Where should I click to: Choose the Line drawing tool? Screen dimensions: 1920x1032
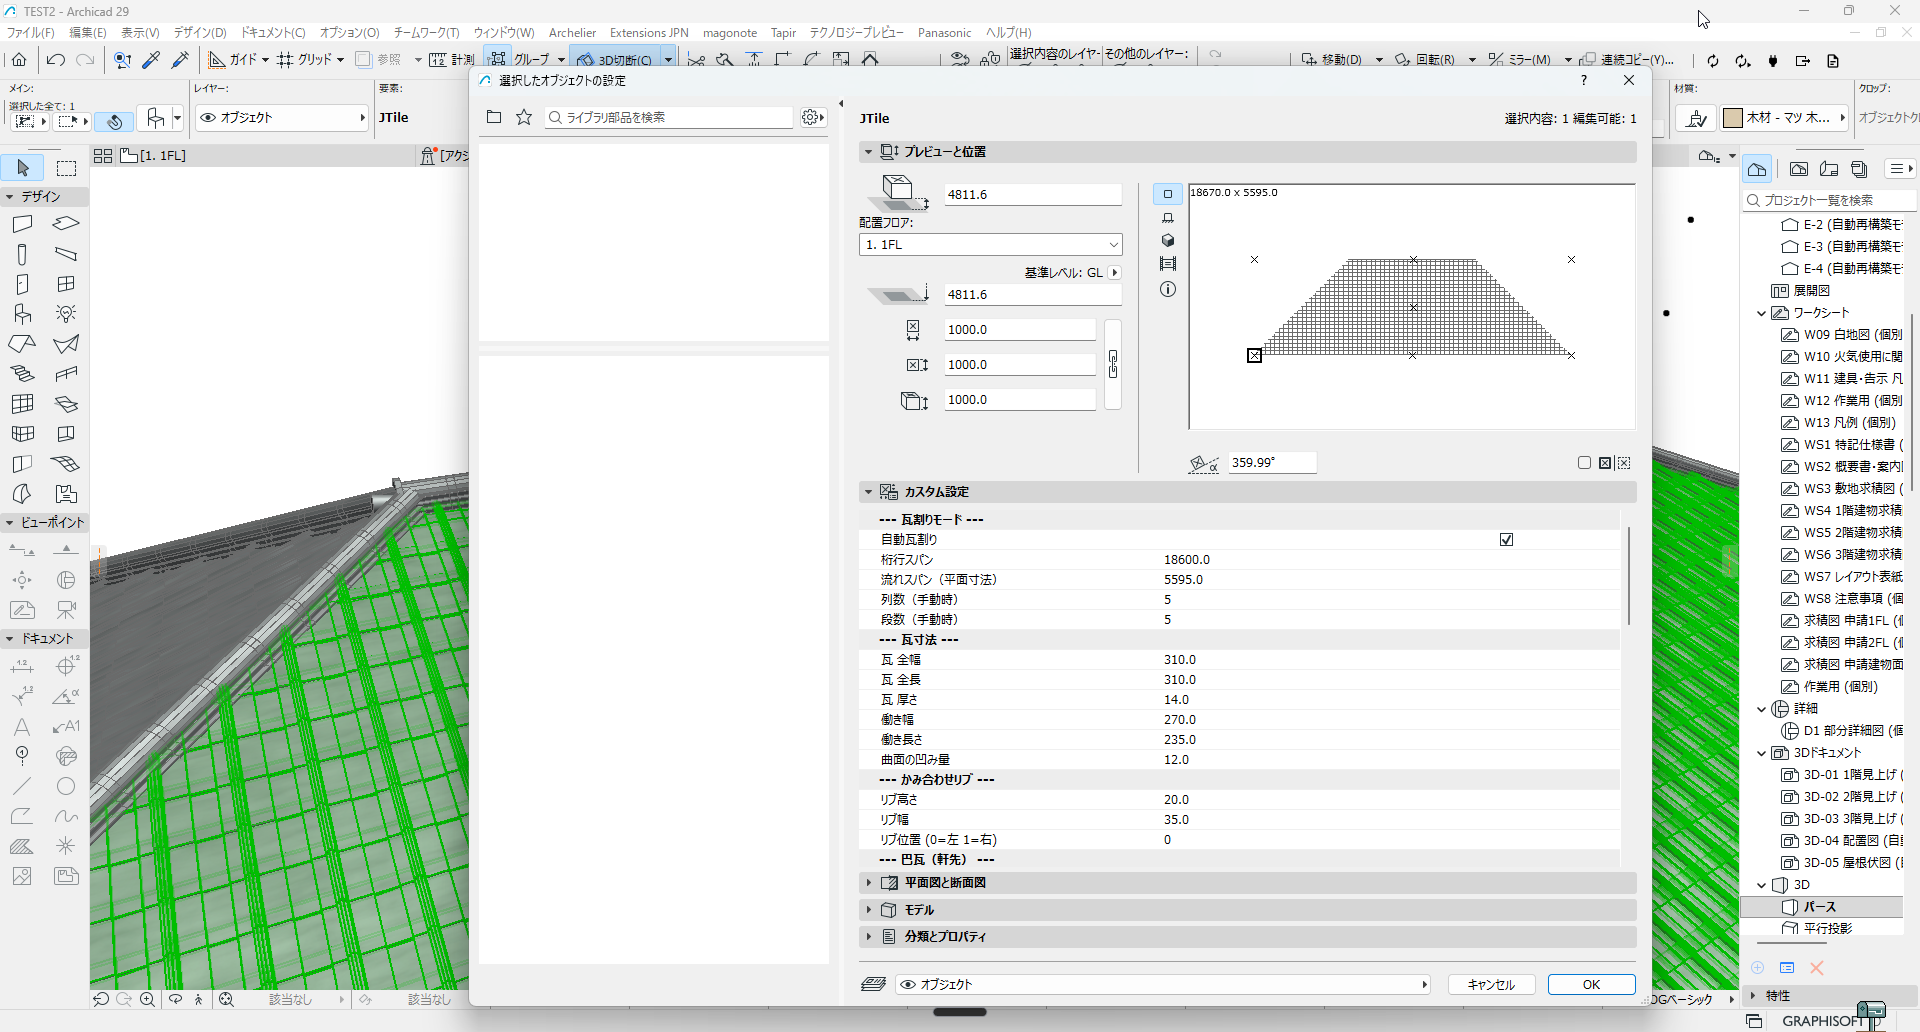click(x=22, y=786)
